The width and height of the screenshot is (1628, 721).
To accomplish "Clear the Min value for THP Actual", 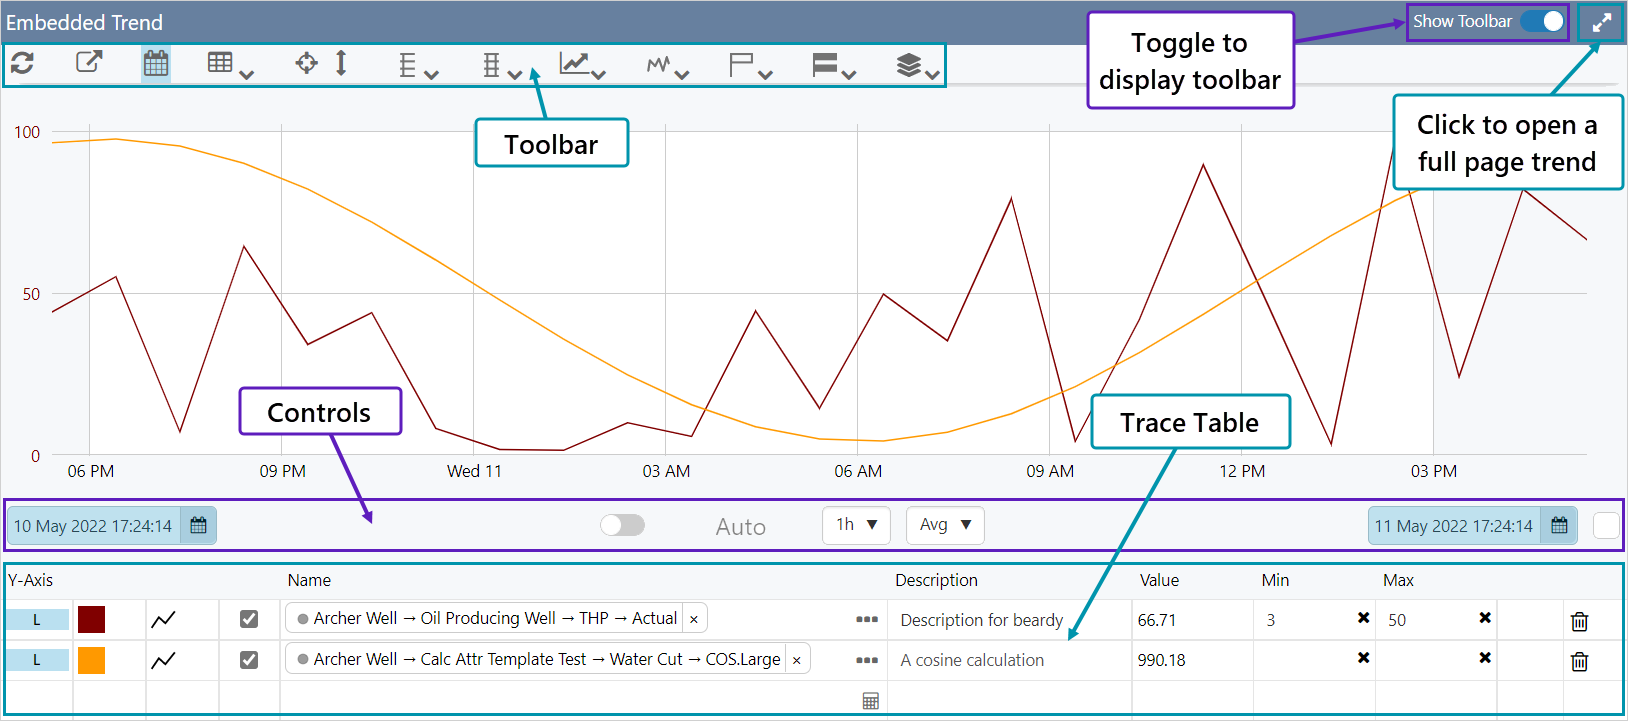I will pyautogui.click(x=1363, y=618).
